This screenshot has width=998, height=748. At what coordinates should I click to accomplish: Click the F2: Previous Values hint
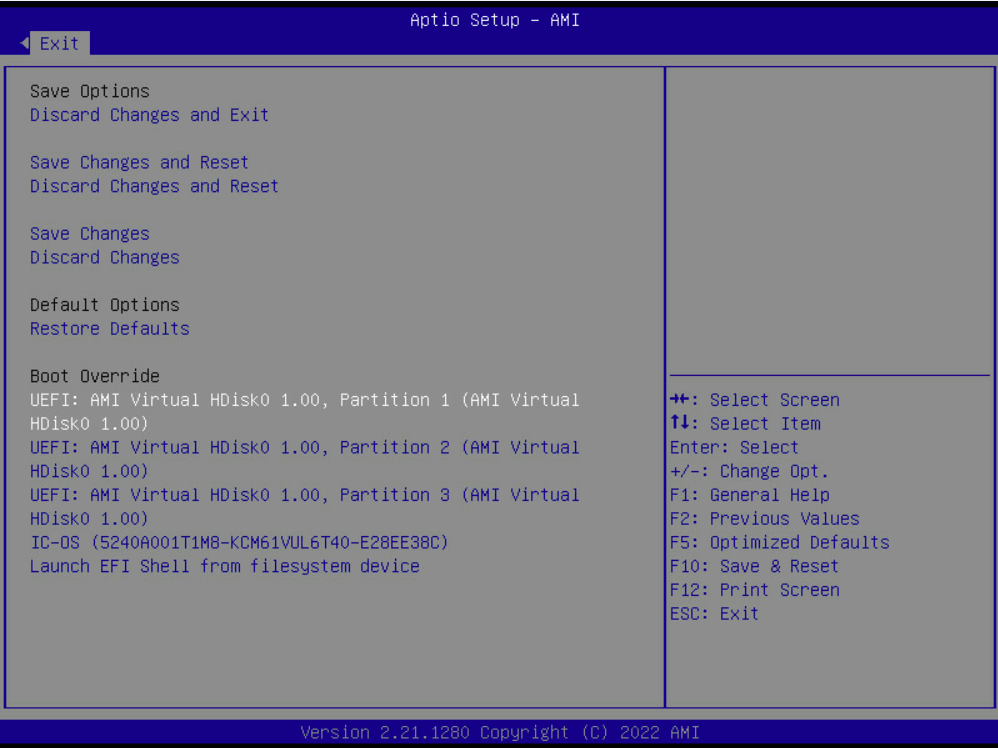pyautogui.click(x=764, y=519)
